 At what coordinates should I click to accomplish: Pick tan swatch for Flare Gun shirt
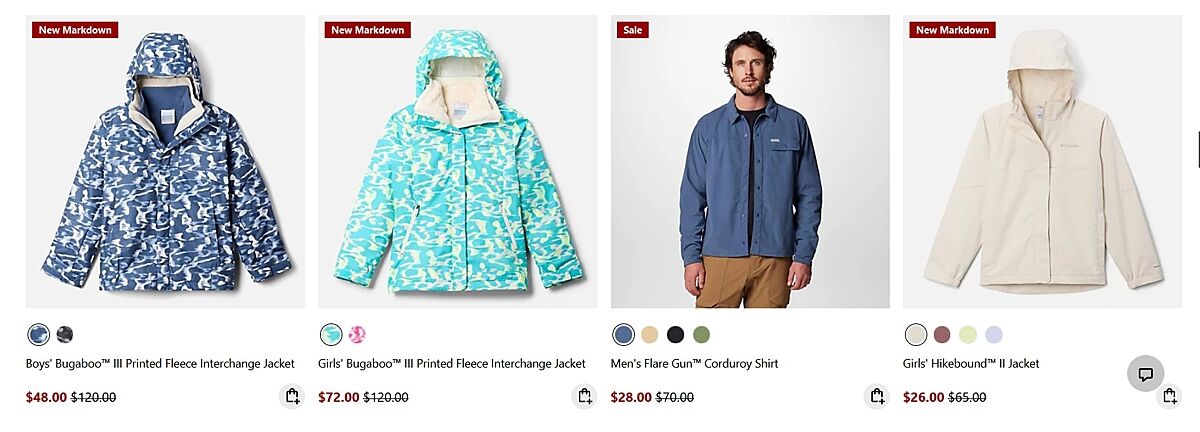650,334
